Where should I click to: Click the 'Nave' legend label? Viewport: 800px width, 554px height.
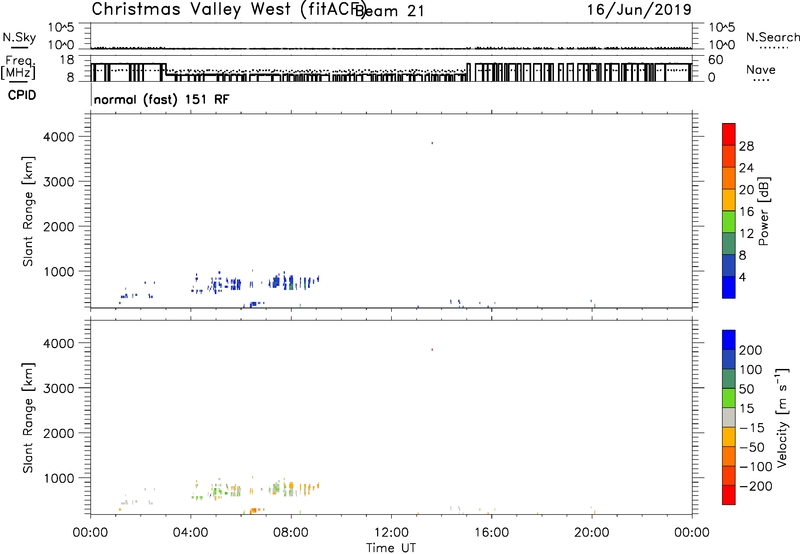(x=761, y=70)
